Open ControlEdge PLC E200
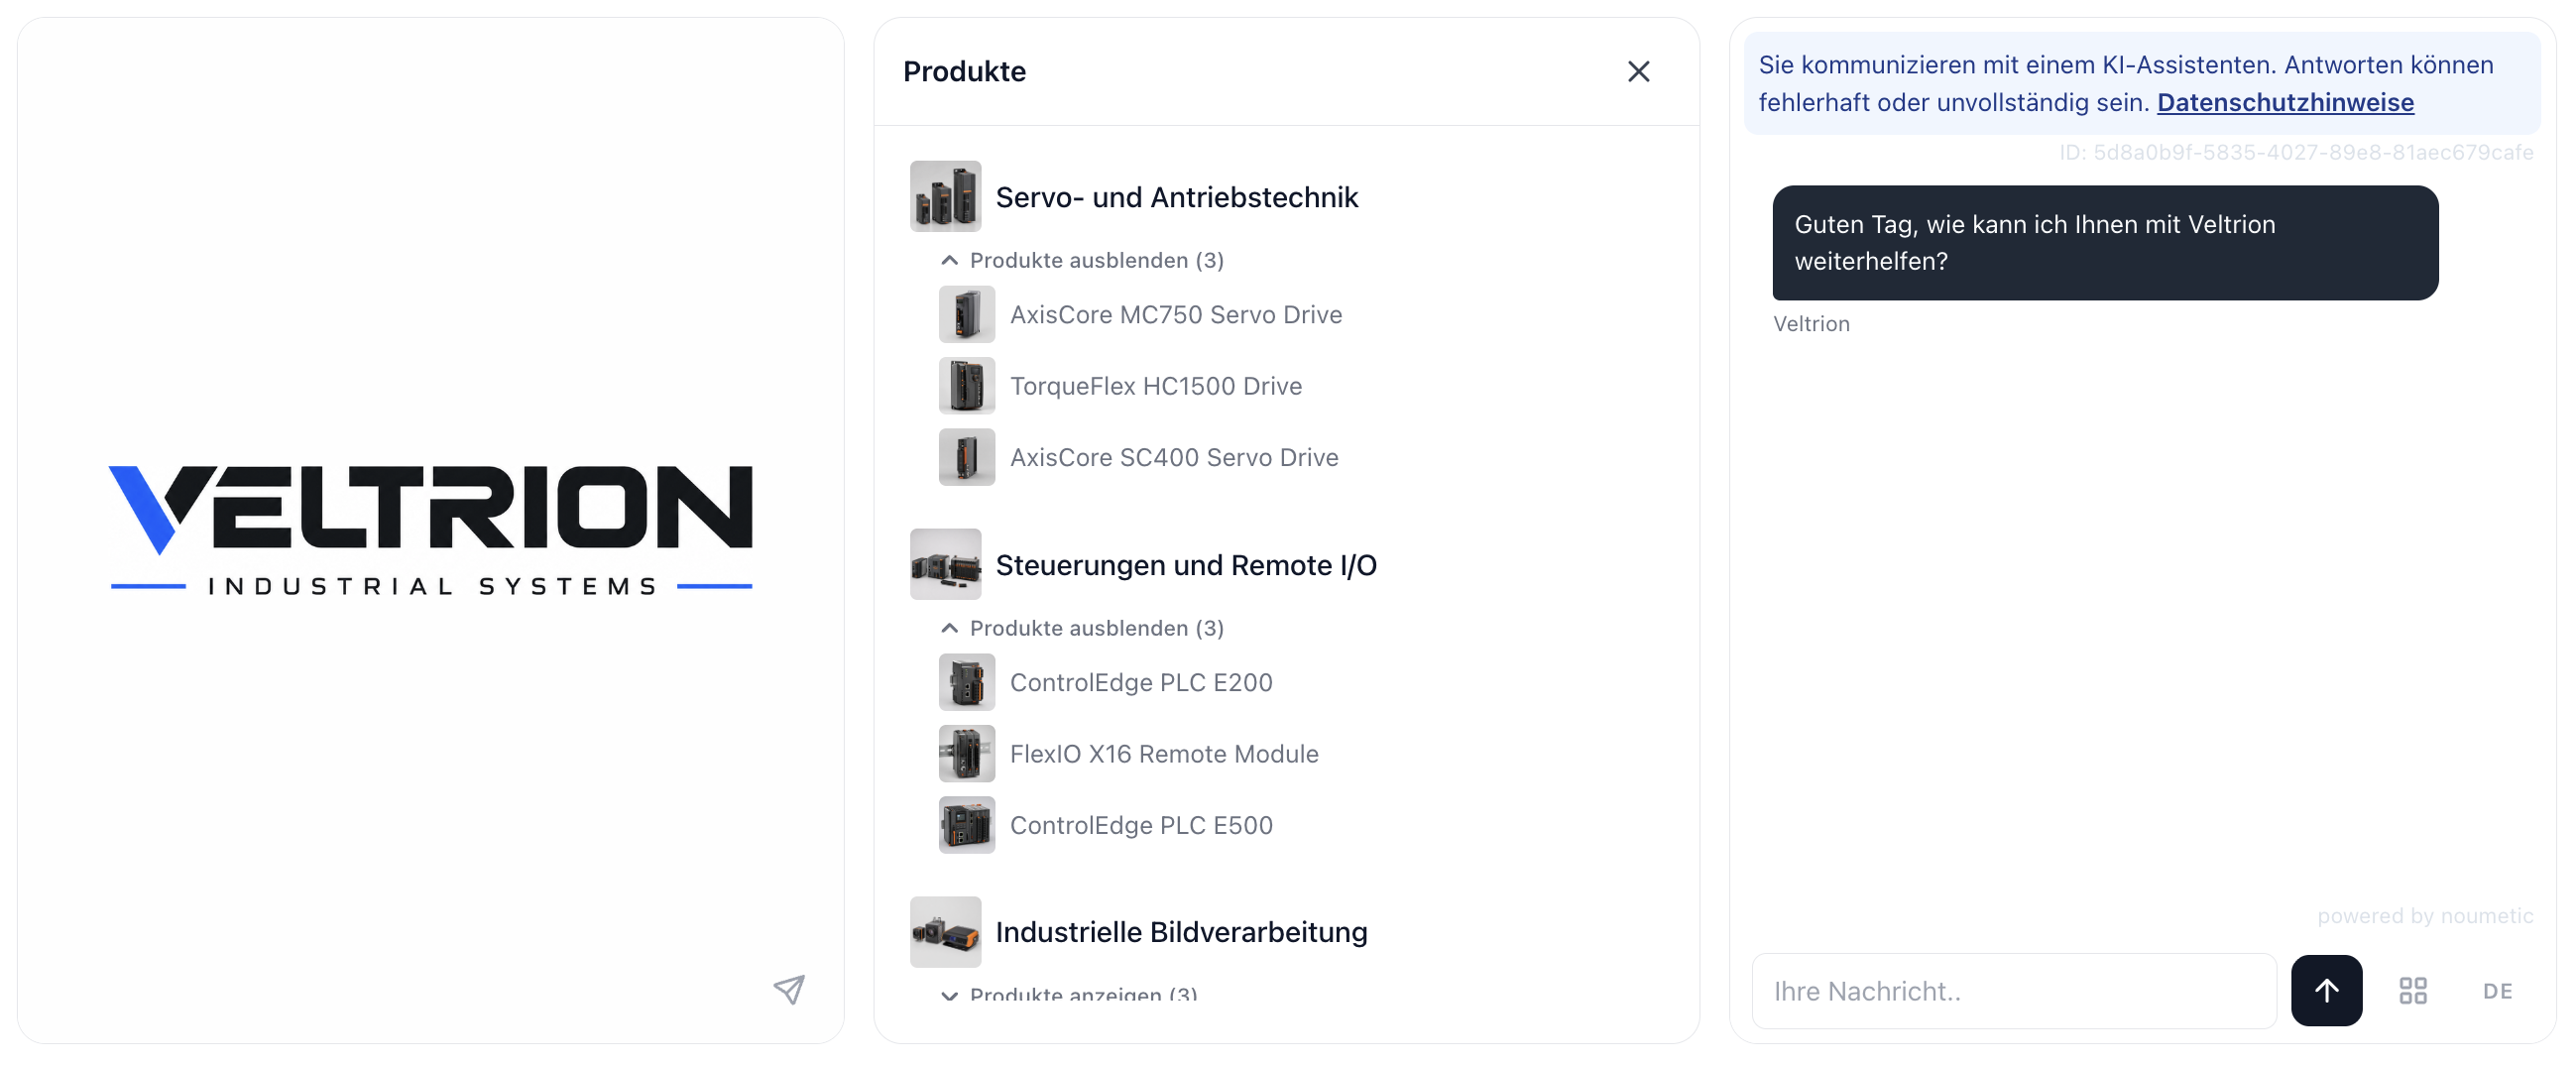Screen dimensions: 2576x1065 pyautogui.click(x=1141, y=682)
